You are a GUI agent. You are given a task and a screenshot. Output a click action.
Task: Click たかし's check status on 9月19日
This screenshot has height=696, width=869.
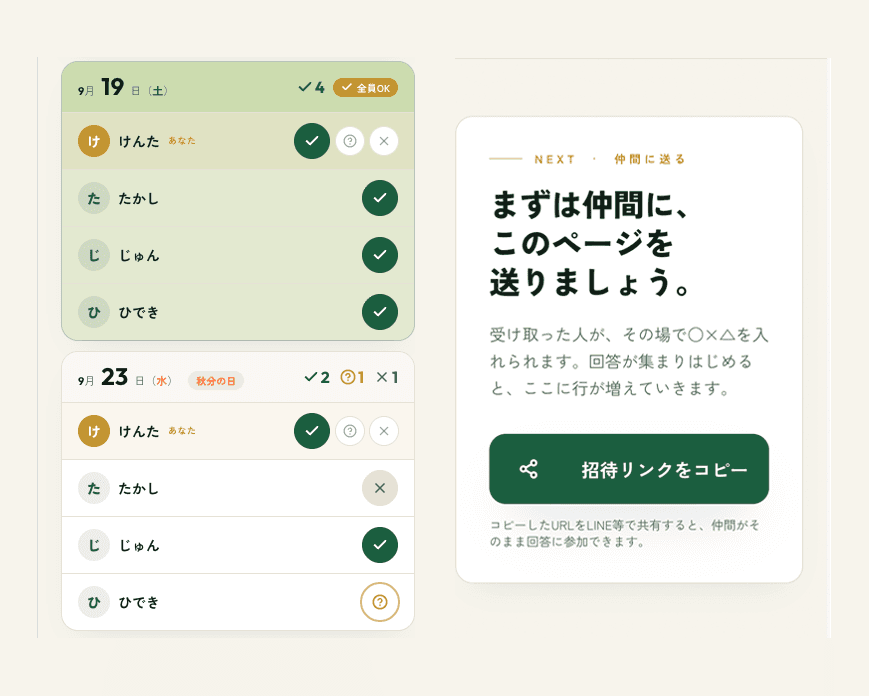[380, 198]
